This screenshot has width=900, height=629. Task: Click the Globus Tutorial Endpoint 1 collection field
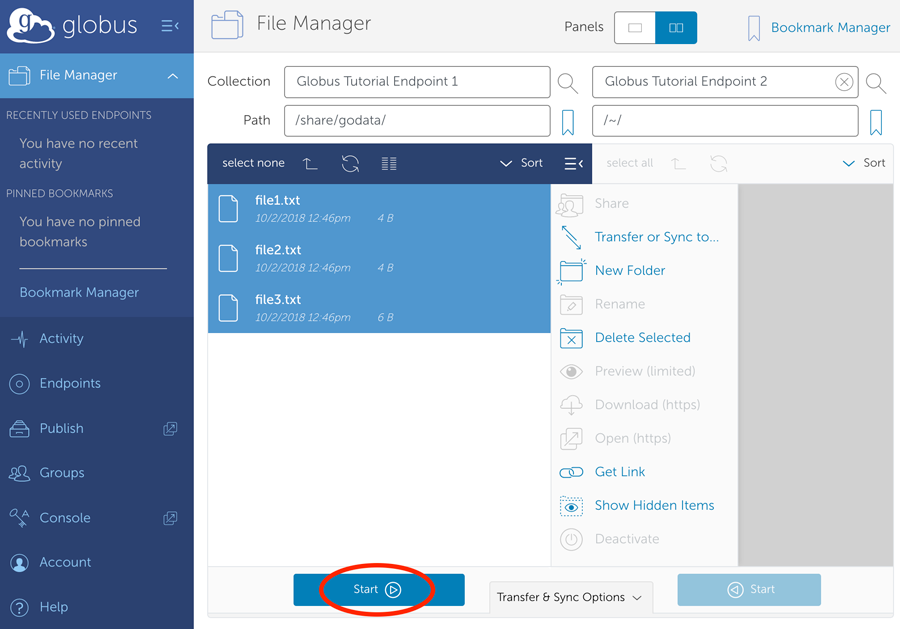pyautogui.click(x=417, y=81)
